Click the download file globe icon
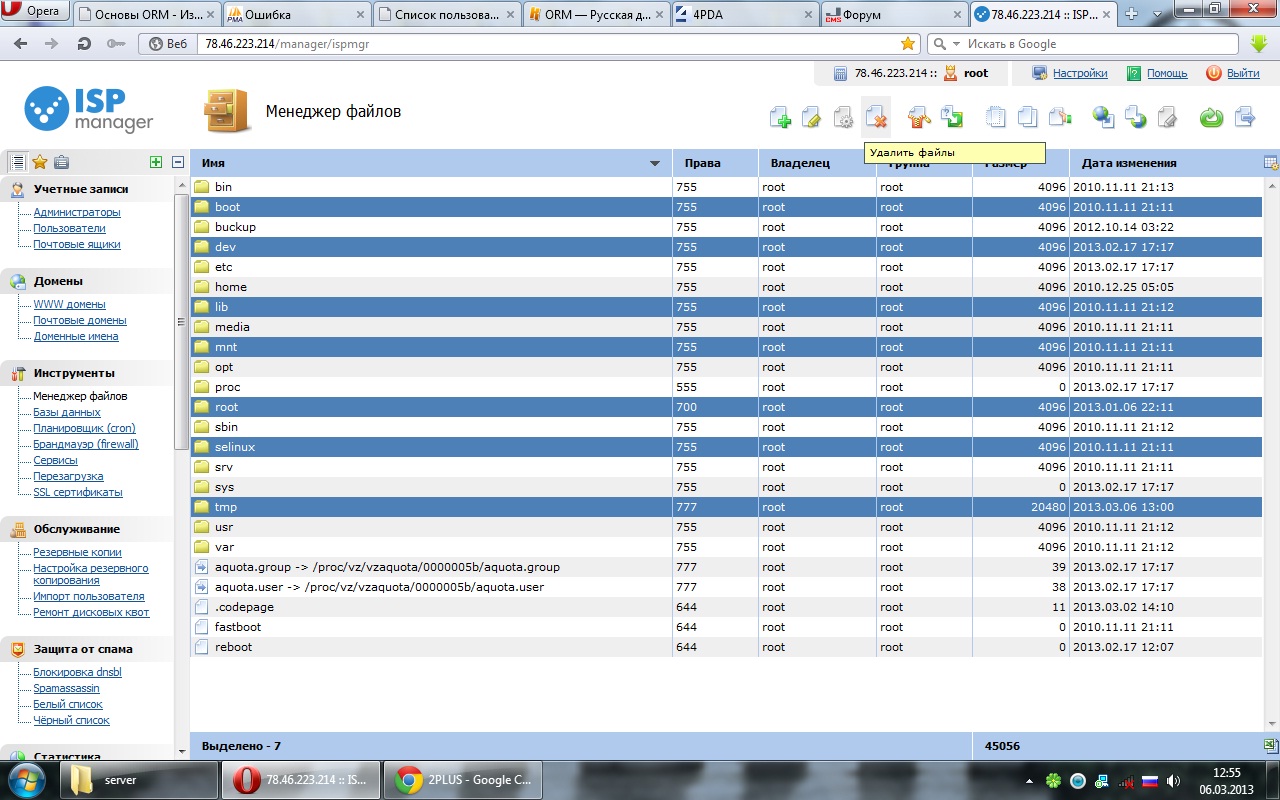1280x800 pixels. click(x=1103, y=118)
